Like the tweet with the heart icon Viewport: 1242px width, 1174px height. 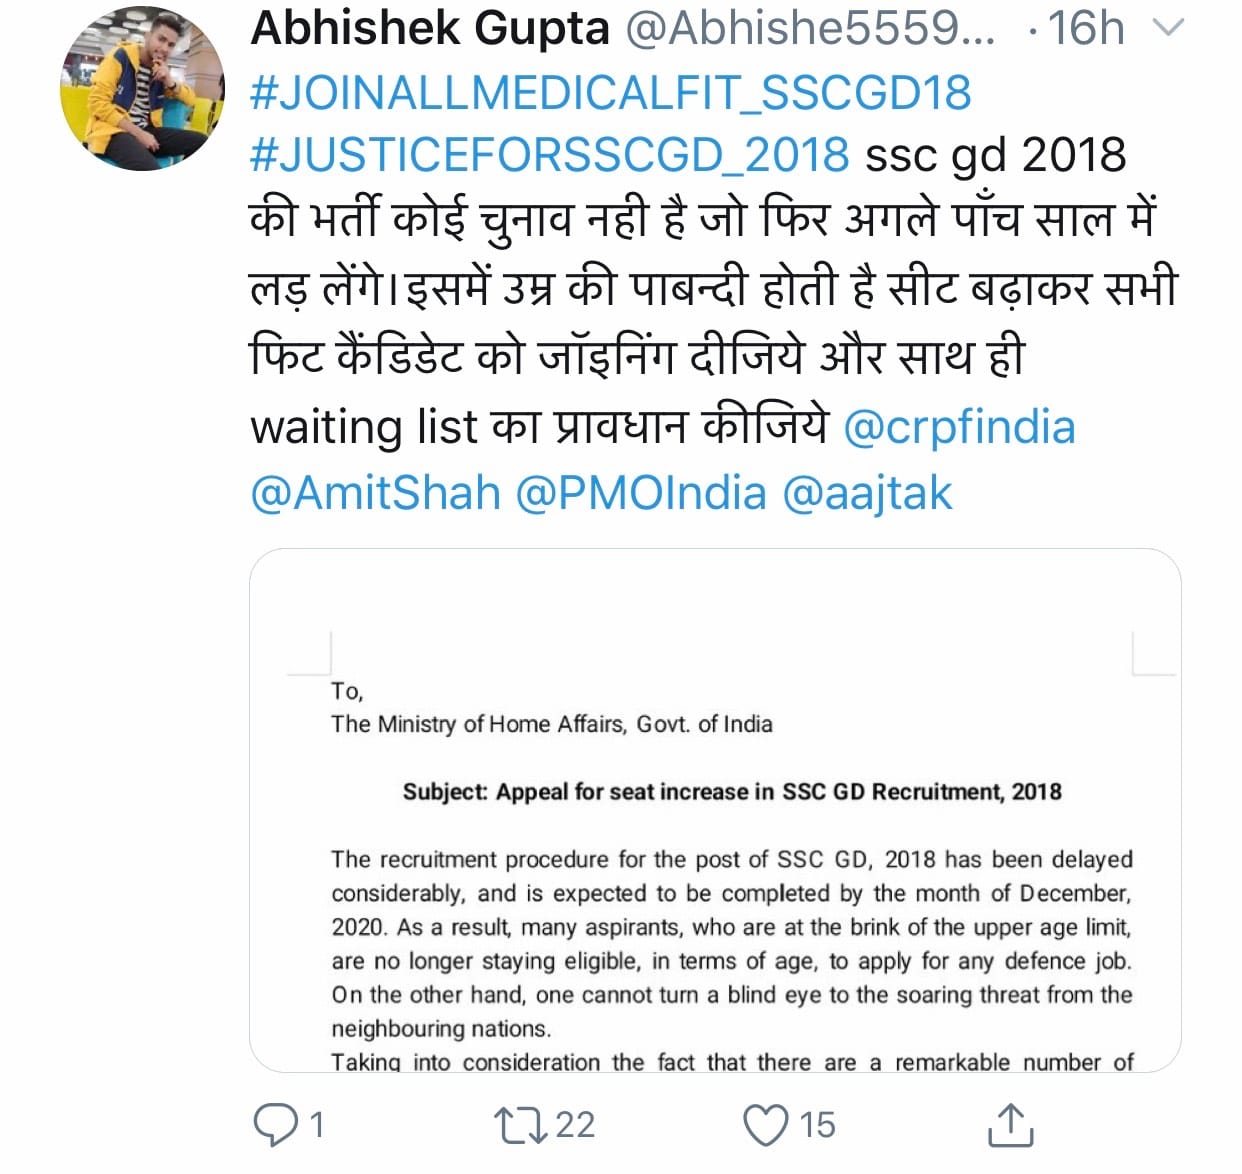[x=765, y=1125]
